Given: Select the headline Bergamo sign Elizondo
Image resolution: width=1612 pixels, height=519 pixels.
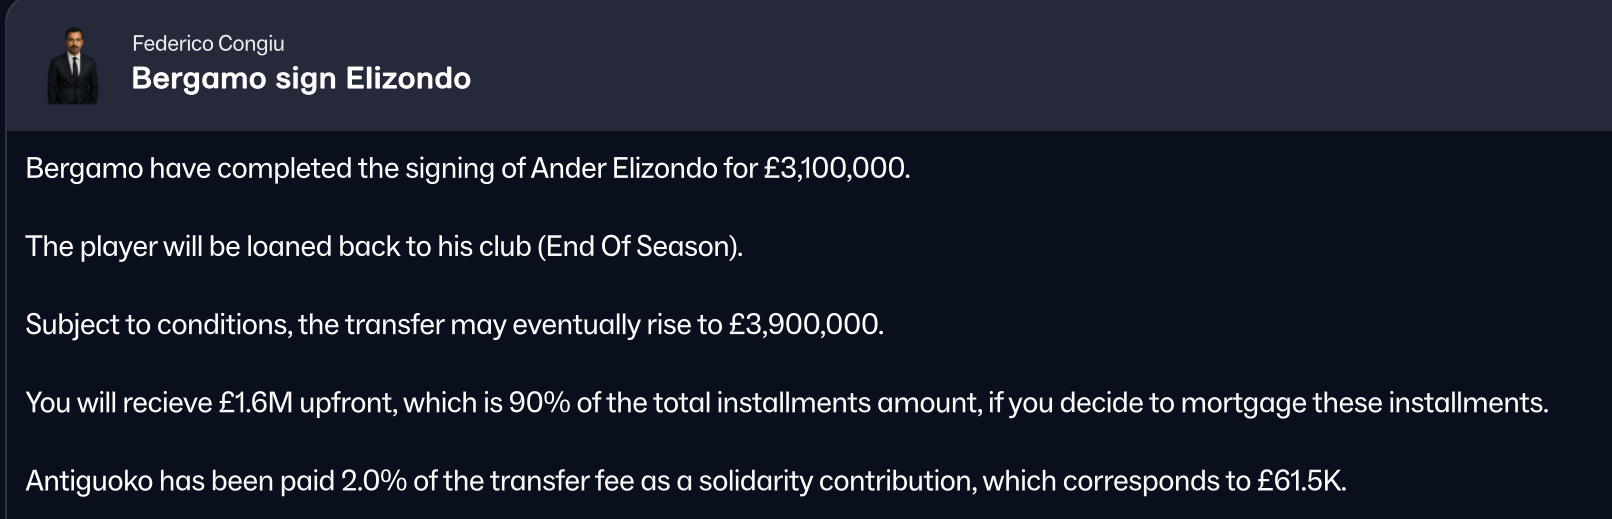Looking at the screenshot, I should [301, 79].
